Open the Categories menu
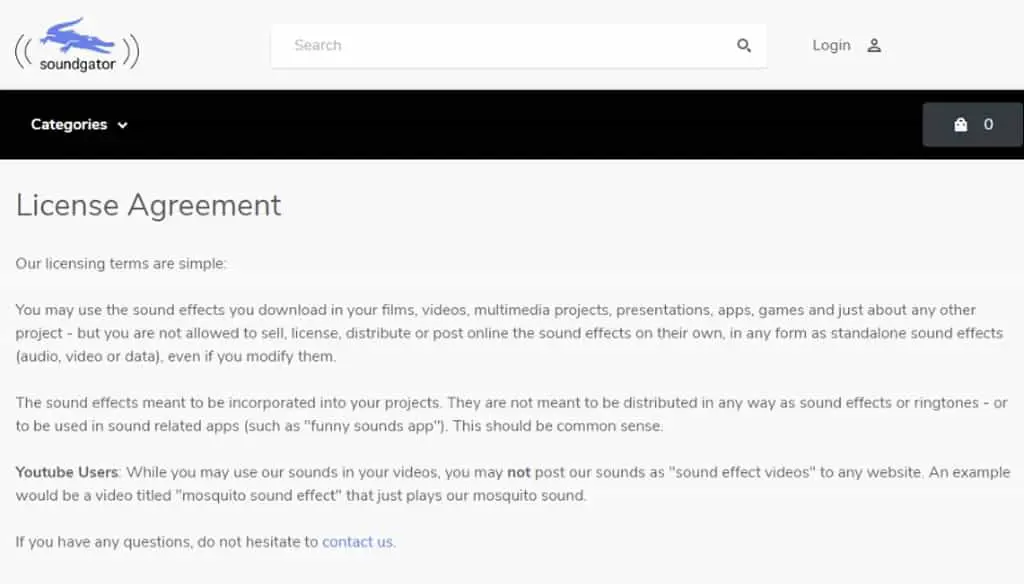Screen dimensions: 1024x584 [x=79, y=124]
